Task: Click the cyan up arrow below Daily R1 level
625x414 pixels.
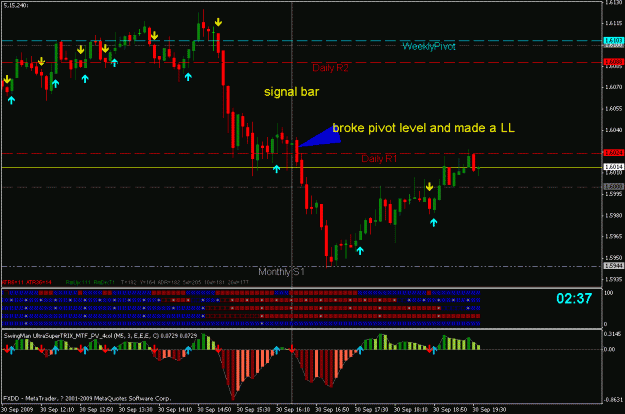Action: 276,169
